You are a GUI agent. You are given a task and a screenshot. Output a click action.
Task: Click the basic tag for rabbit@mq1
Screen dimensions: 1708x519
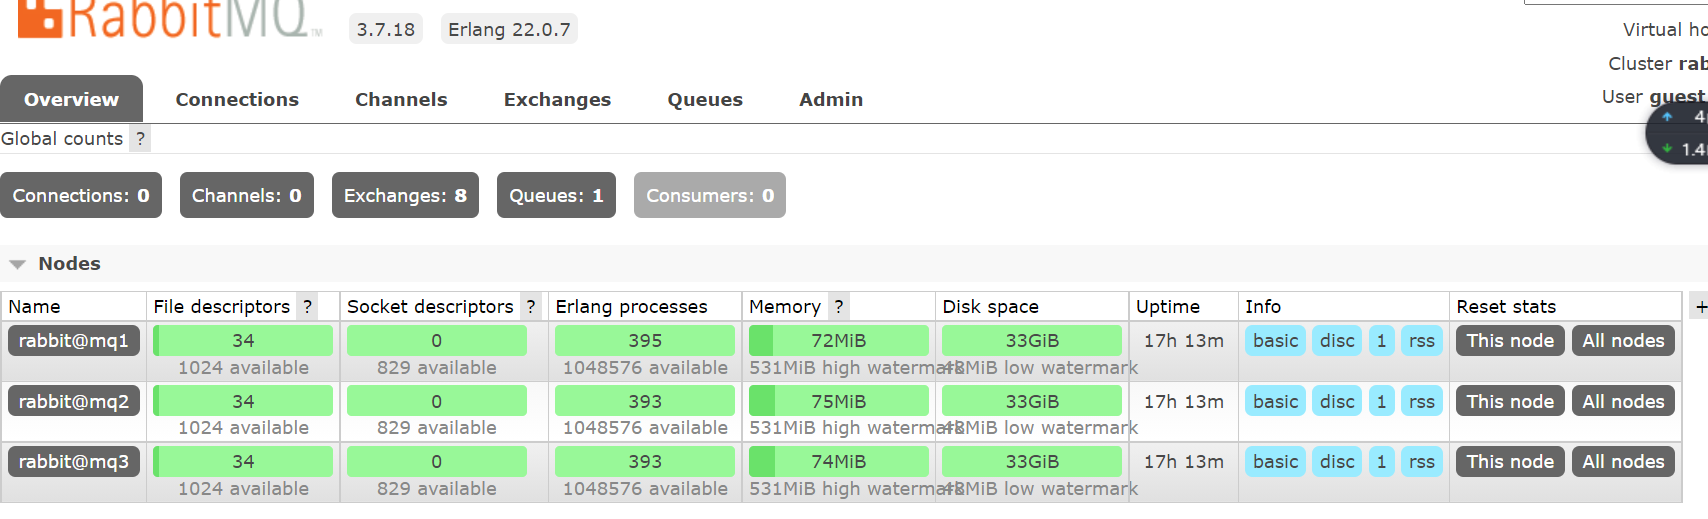[1275, 341]
